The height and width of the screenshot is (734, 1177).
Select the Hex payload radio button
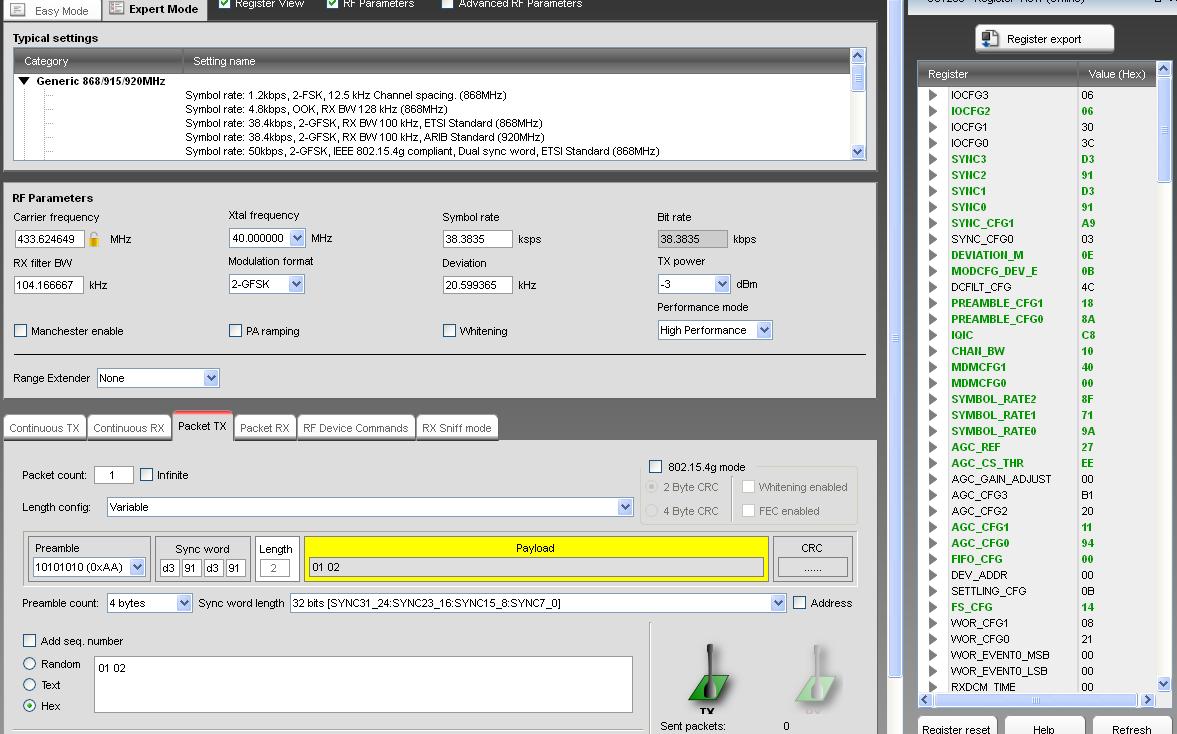pos(29,706)
